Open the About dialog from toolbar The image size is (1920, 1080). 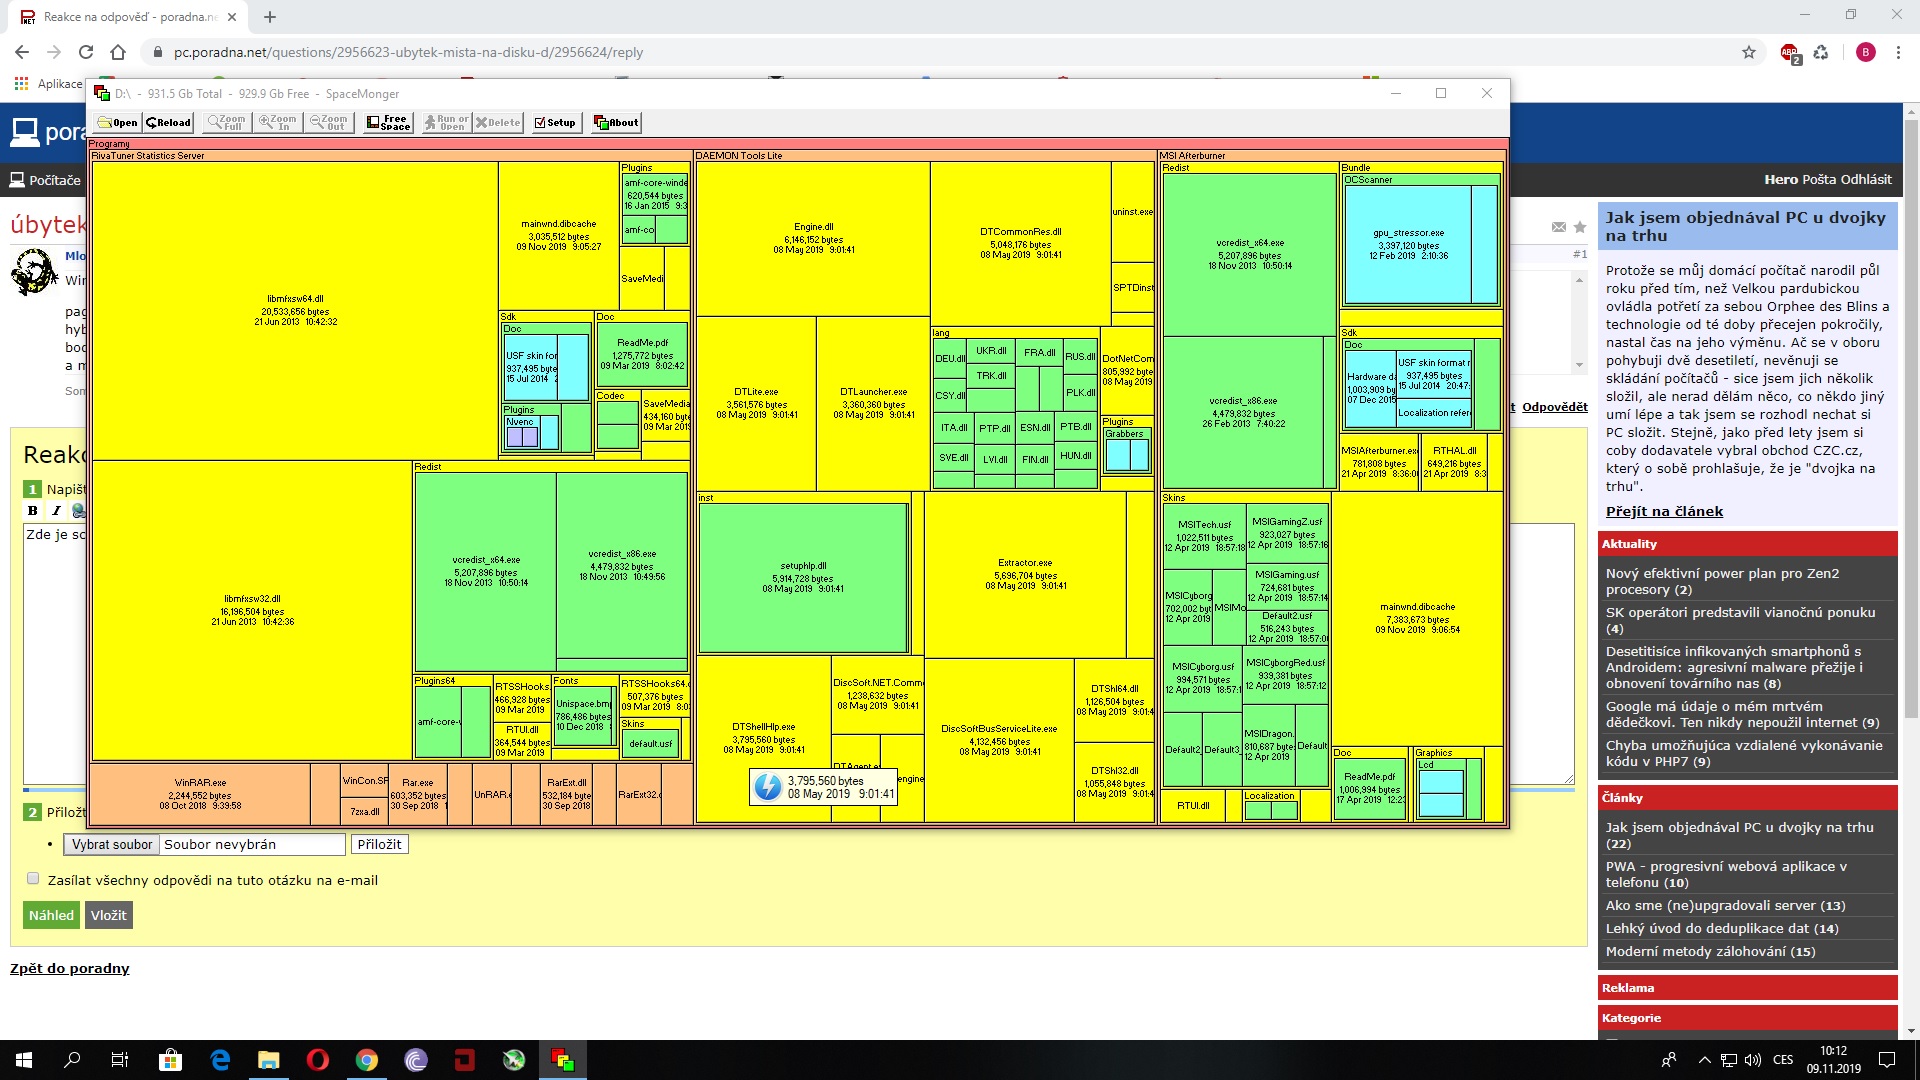(616, 122)
